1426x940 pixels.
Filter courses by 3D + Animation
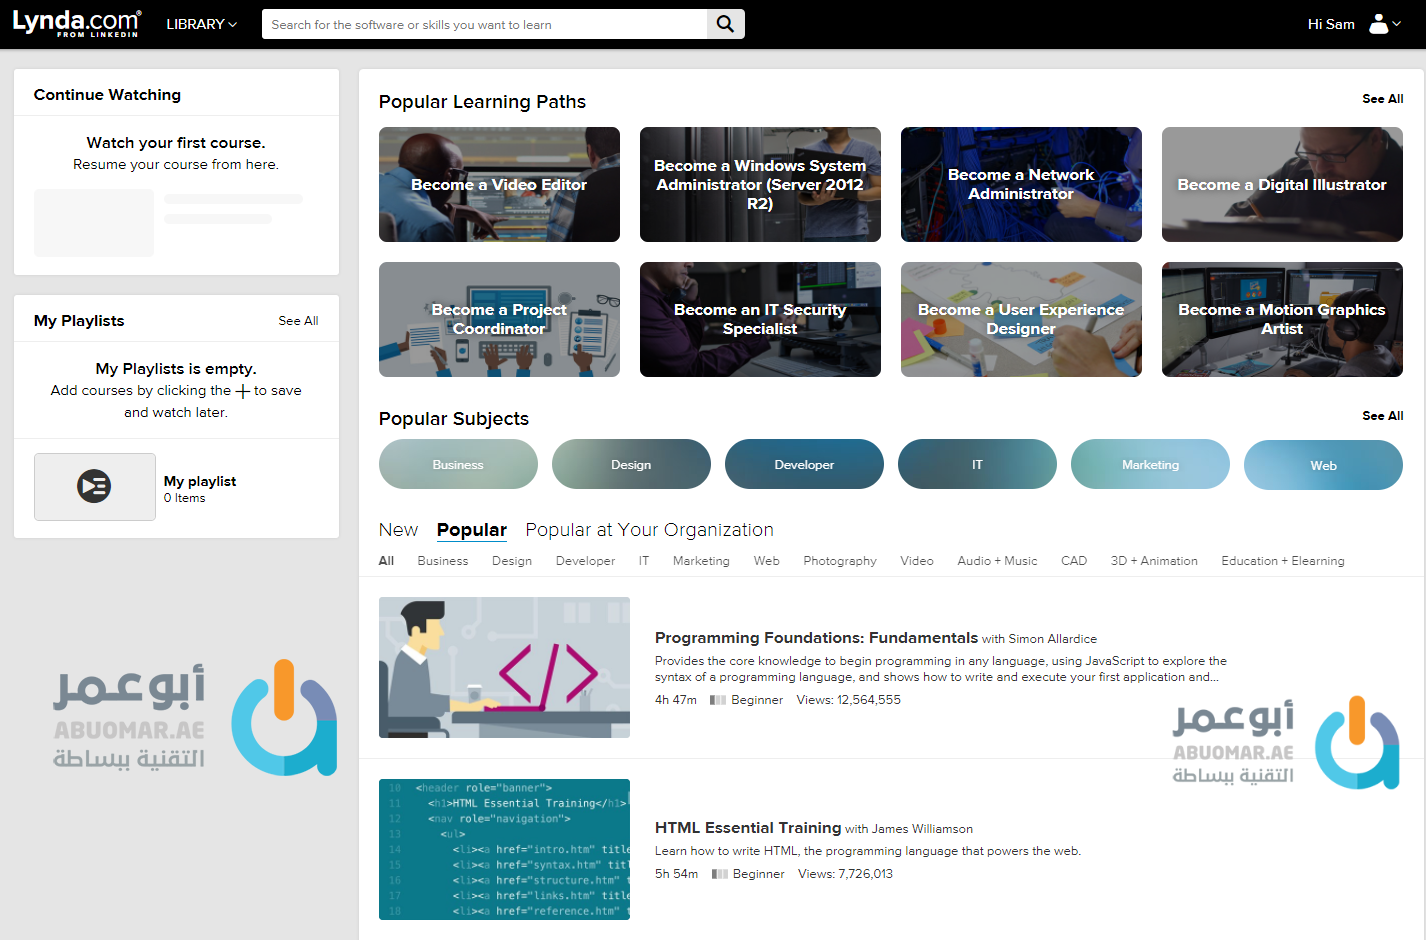(x=1153, y=561)
